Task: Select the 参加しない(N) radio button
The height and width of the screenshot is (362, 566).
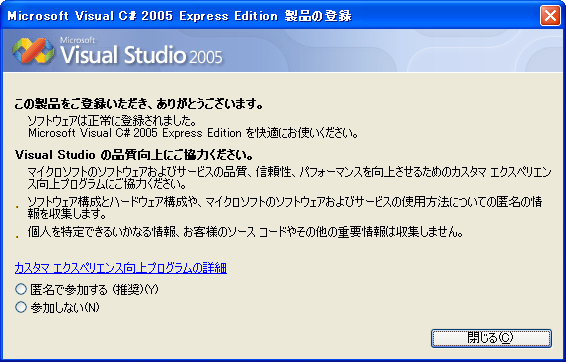Action: tap(21, 307)
